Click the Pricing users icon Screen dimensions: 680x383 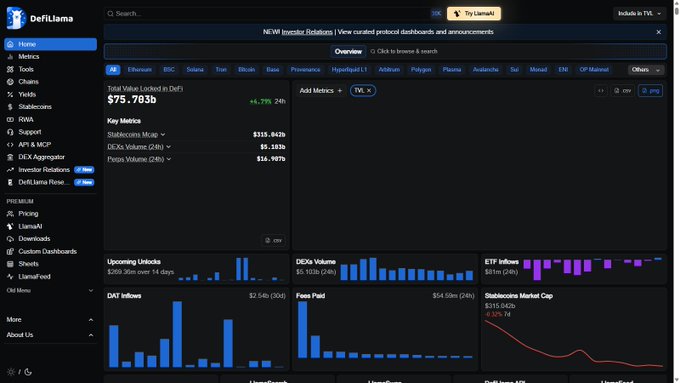click(10, 214)
